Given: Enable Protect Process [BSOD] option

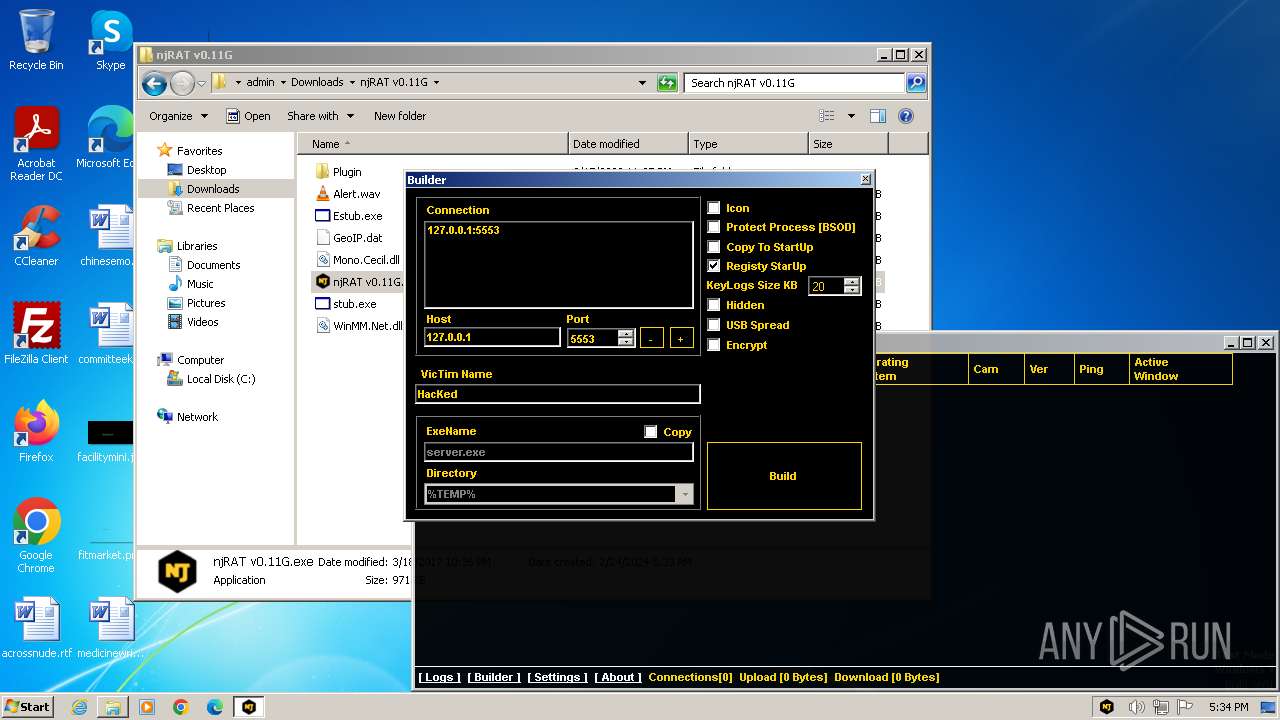Looking at the screenshot, I should click(x=714, y=227).
